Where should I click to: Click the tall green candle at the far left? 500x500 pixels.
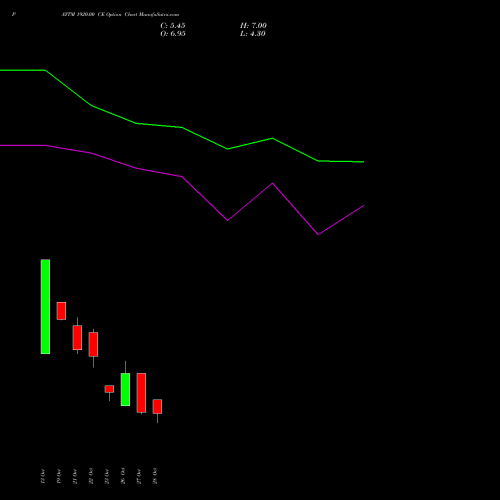tap(45, 306)
